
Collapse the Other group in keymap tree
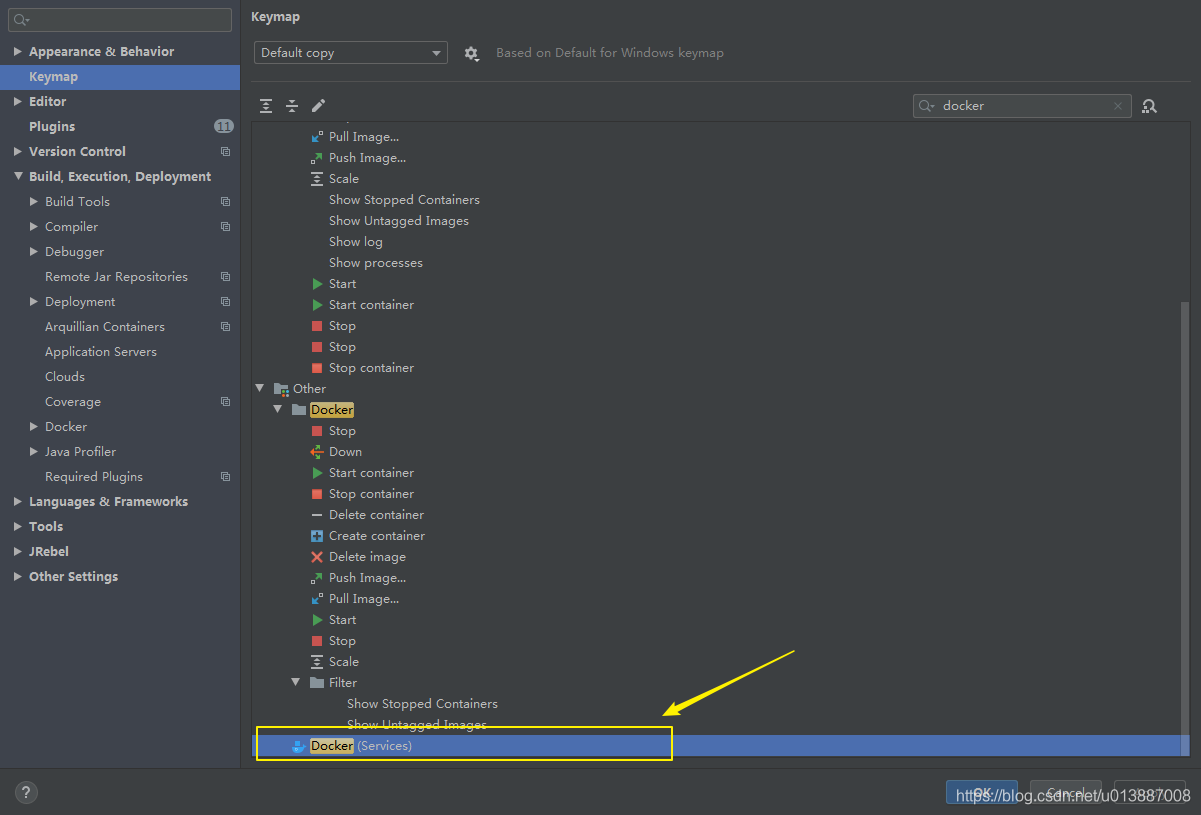[x=260, y=389]
